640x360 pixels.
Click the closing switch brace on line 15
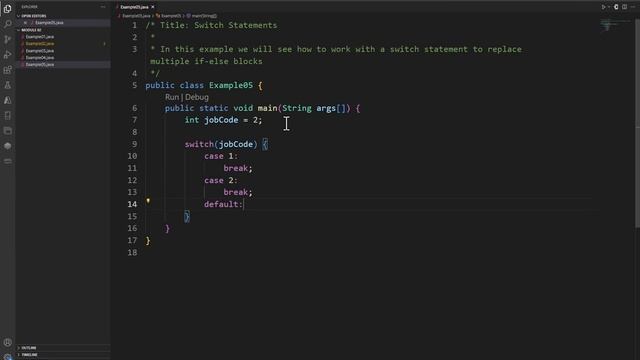click(187, 216)
